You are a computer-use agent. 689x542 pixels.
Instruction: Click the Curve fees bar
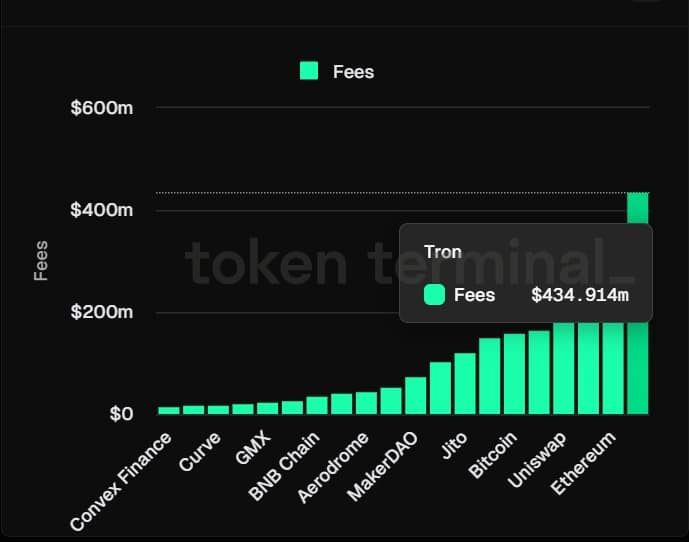(x=218, y=409)
